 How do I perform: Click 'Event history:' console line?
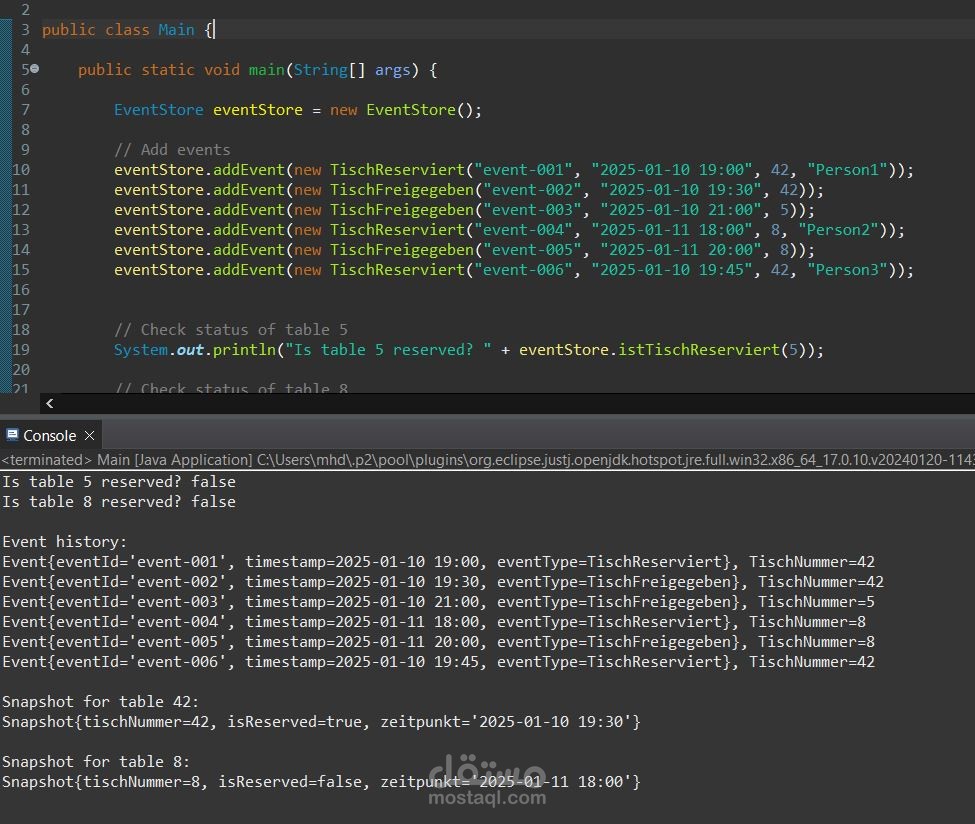(x=65, y=542)
